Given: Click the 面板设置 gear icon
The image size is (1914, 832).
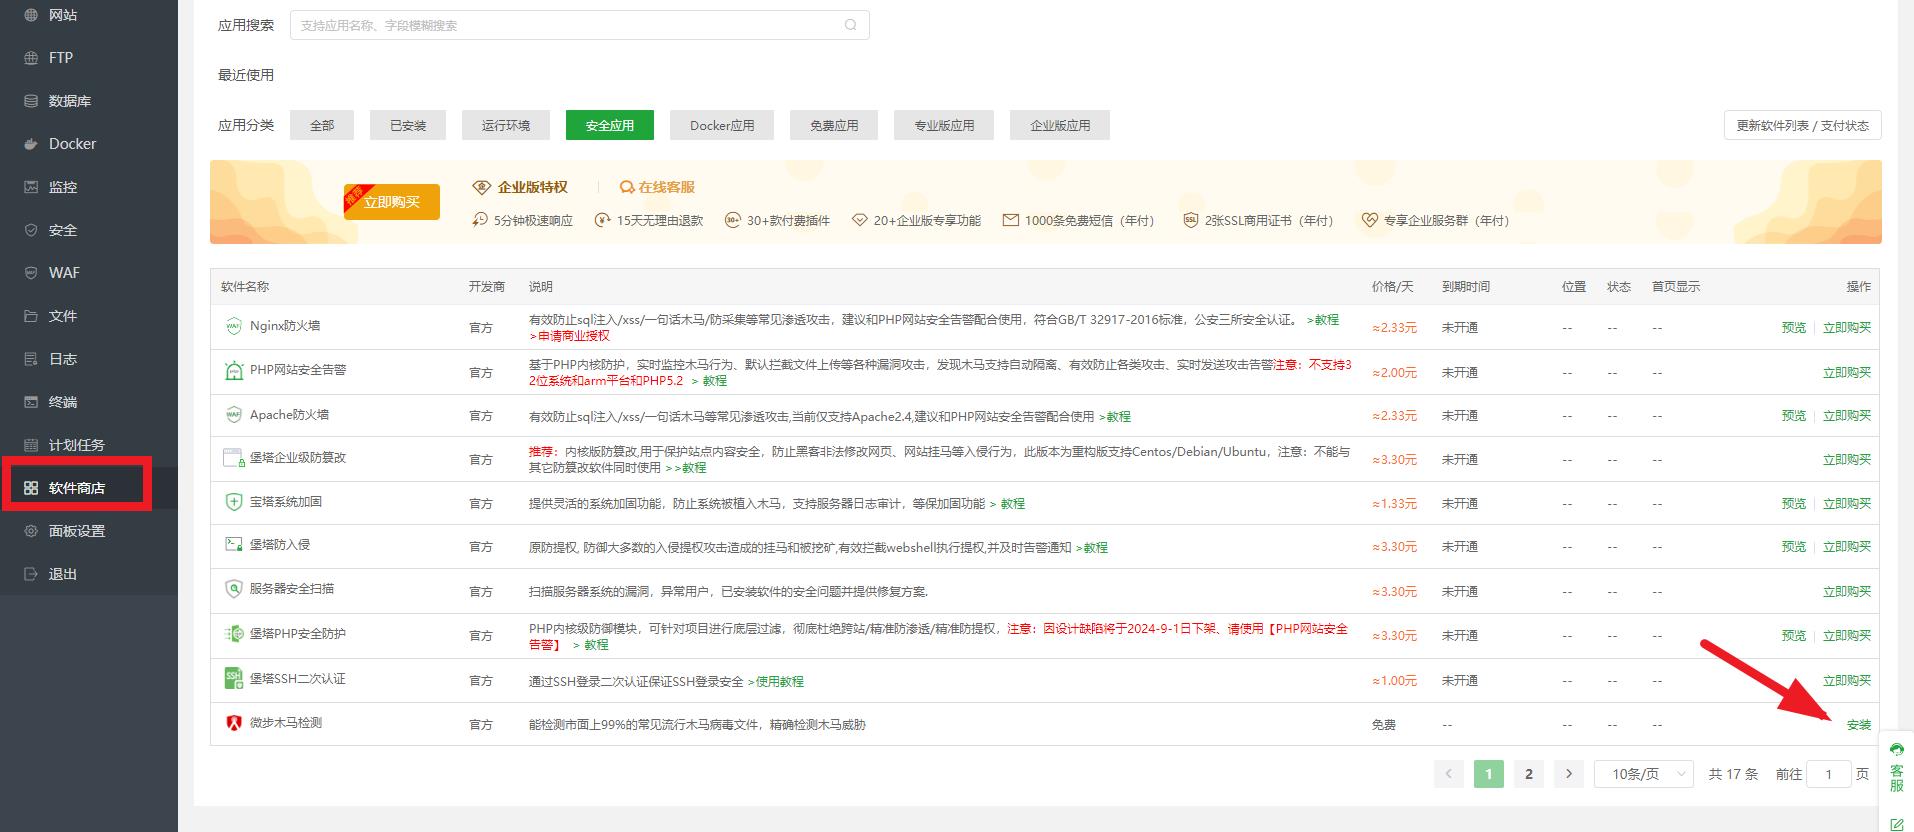Looking at the screenshot, I should (31, 531).
